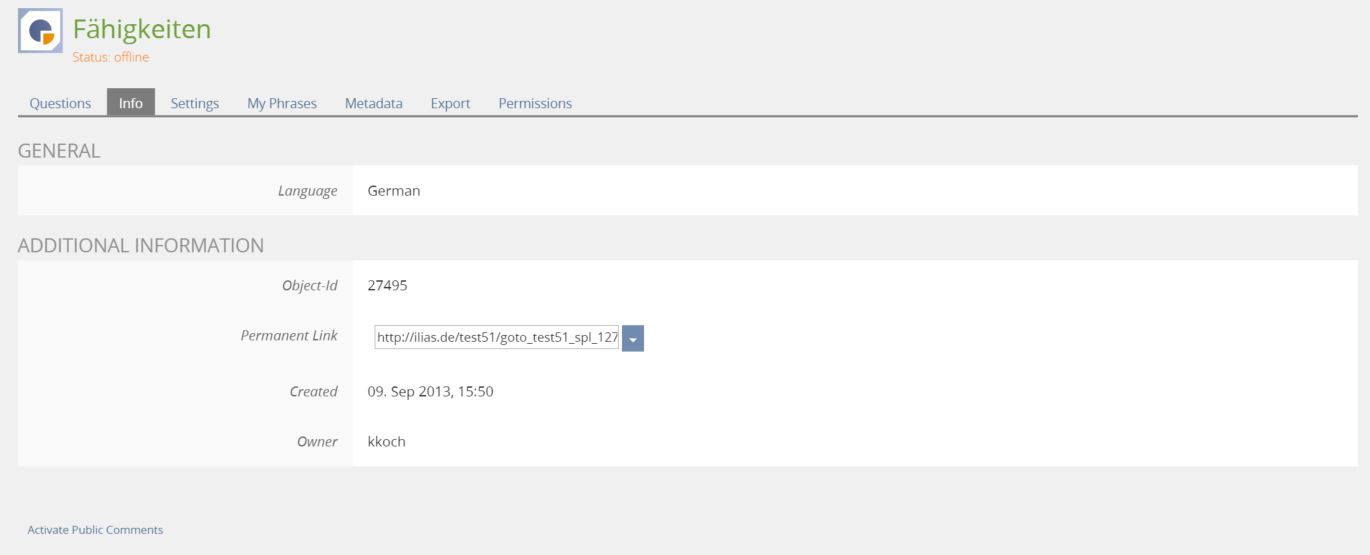
Task: Open the Permissions tab
Action: tap(535, 103)
